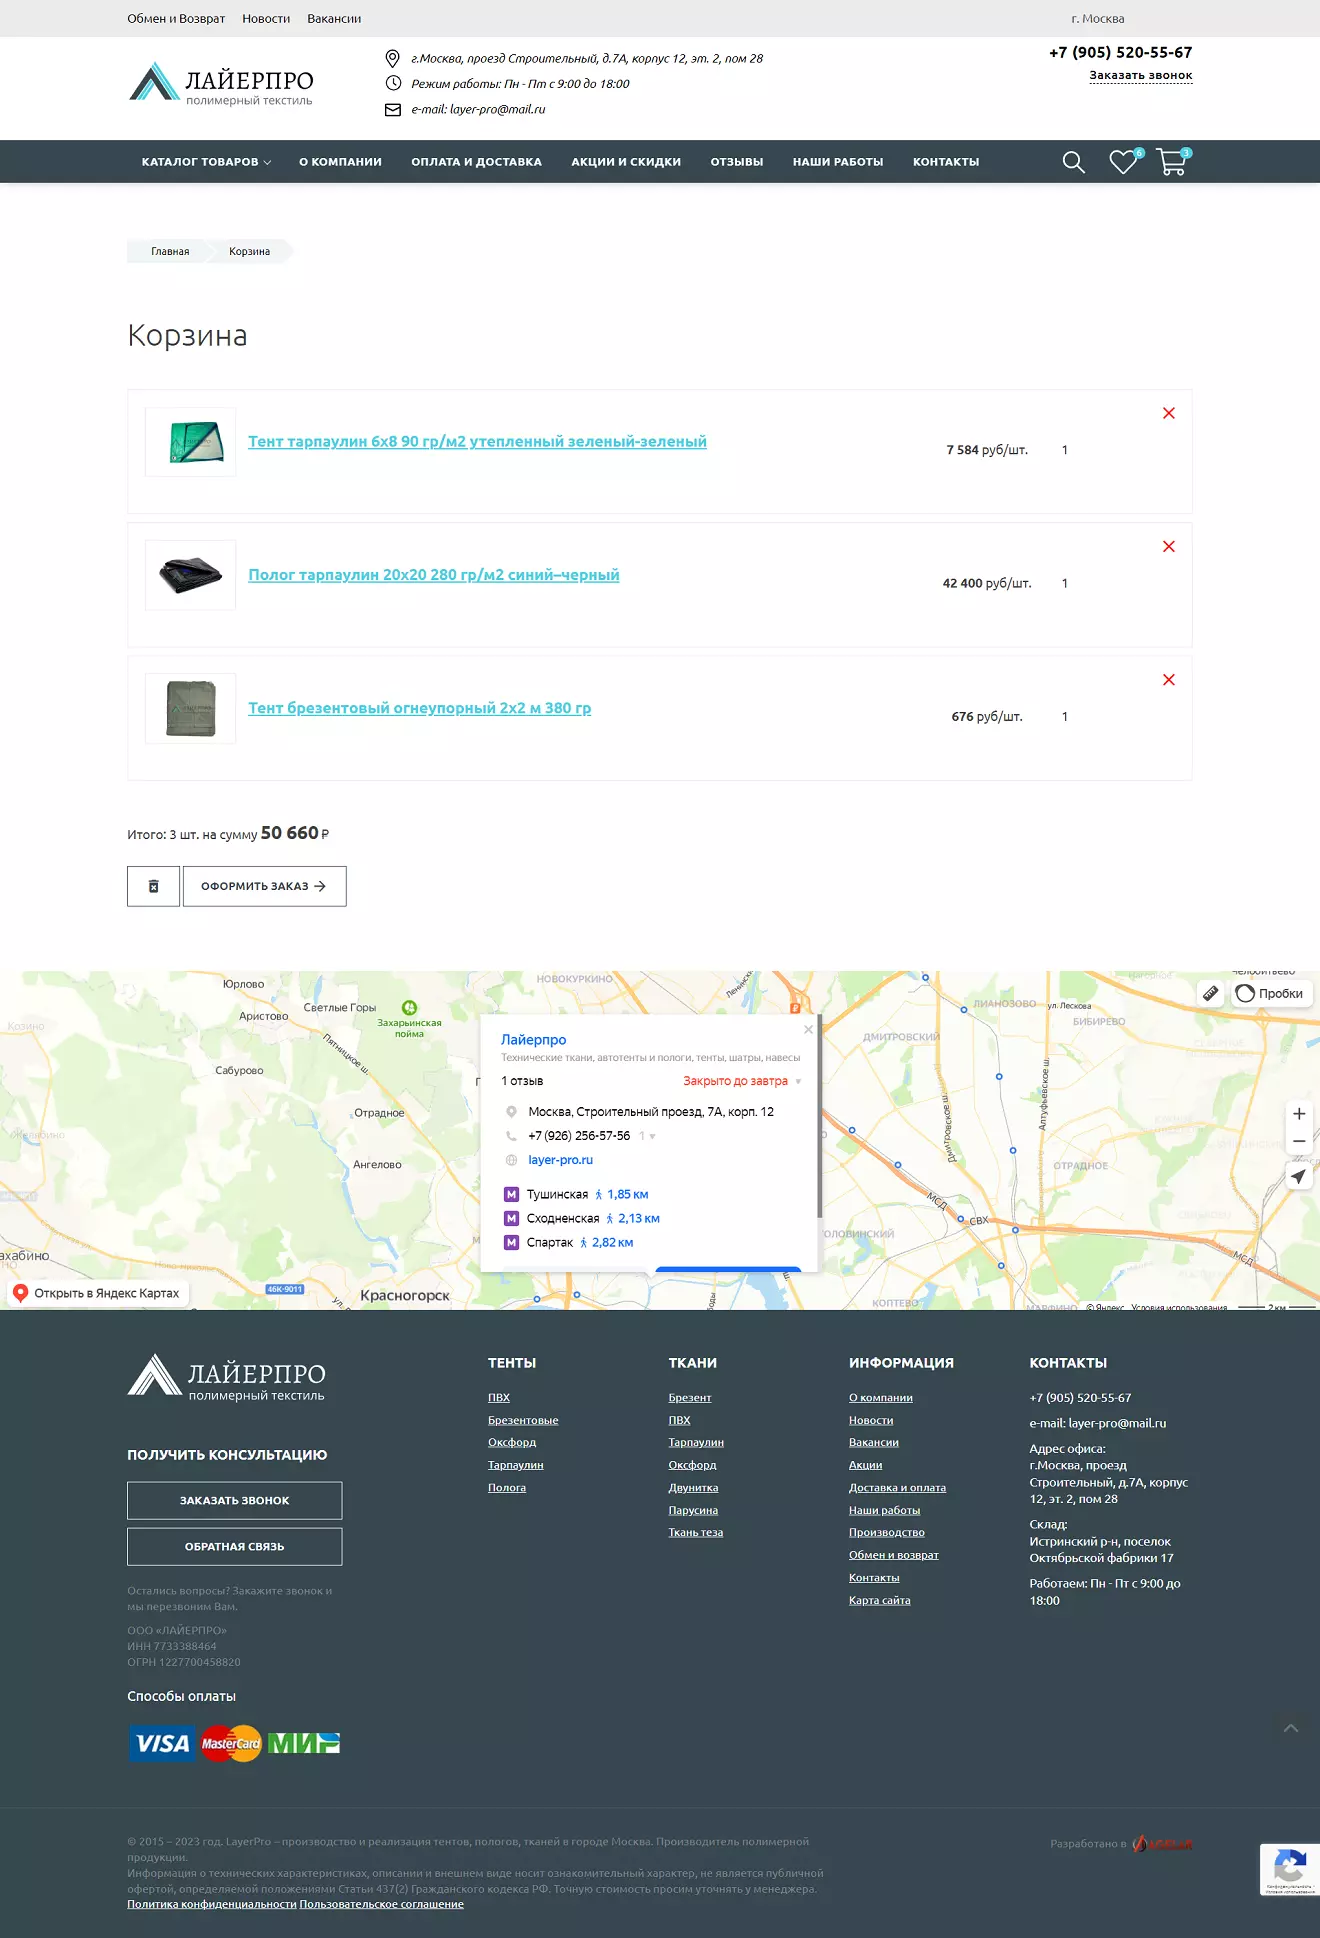Remove the green tarpaulin tent item
Screen dimensions: 1320x1938
point(1168,413)
